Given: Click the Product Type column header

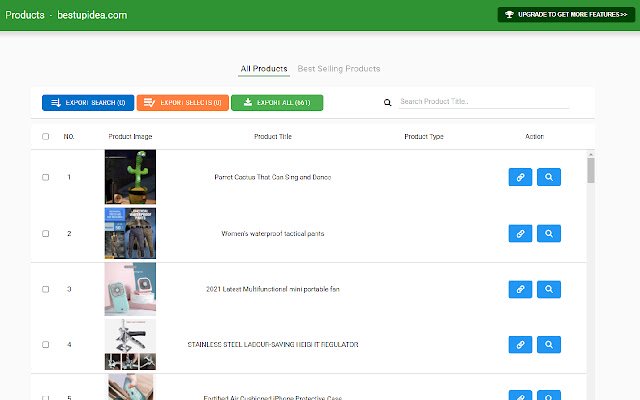Looking at the screenshot, I should pos(424,136).
